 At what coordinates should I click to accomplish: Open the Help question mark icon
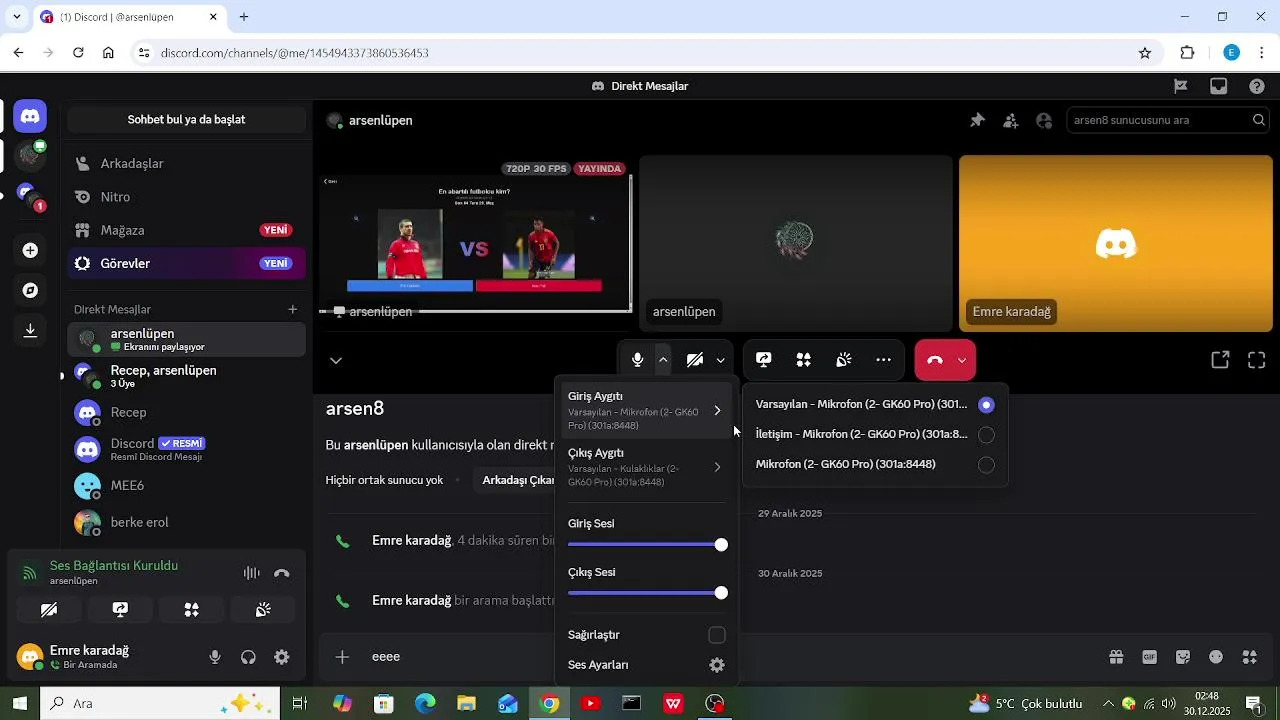[1257, 86]
